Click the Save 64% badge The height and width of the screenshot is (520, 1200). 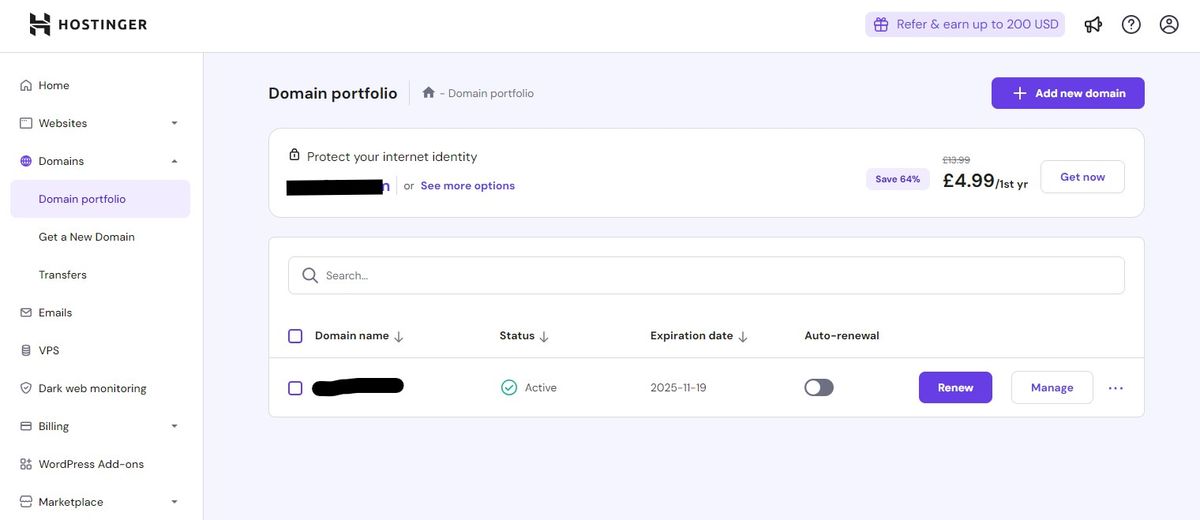(x=897, y=179)
